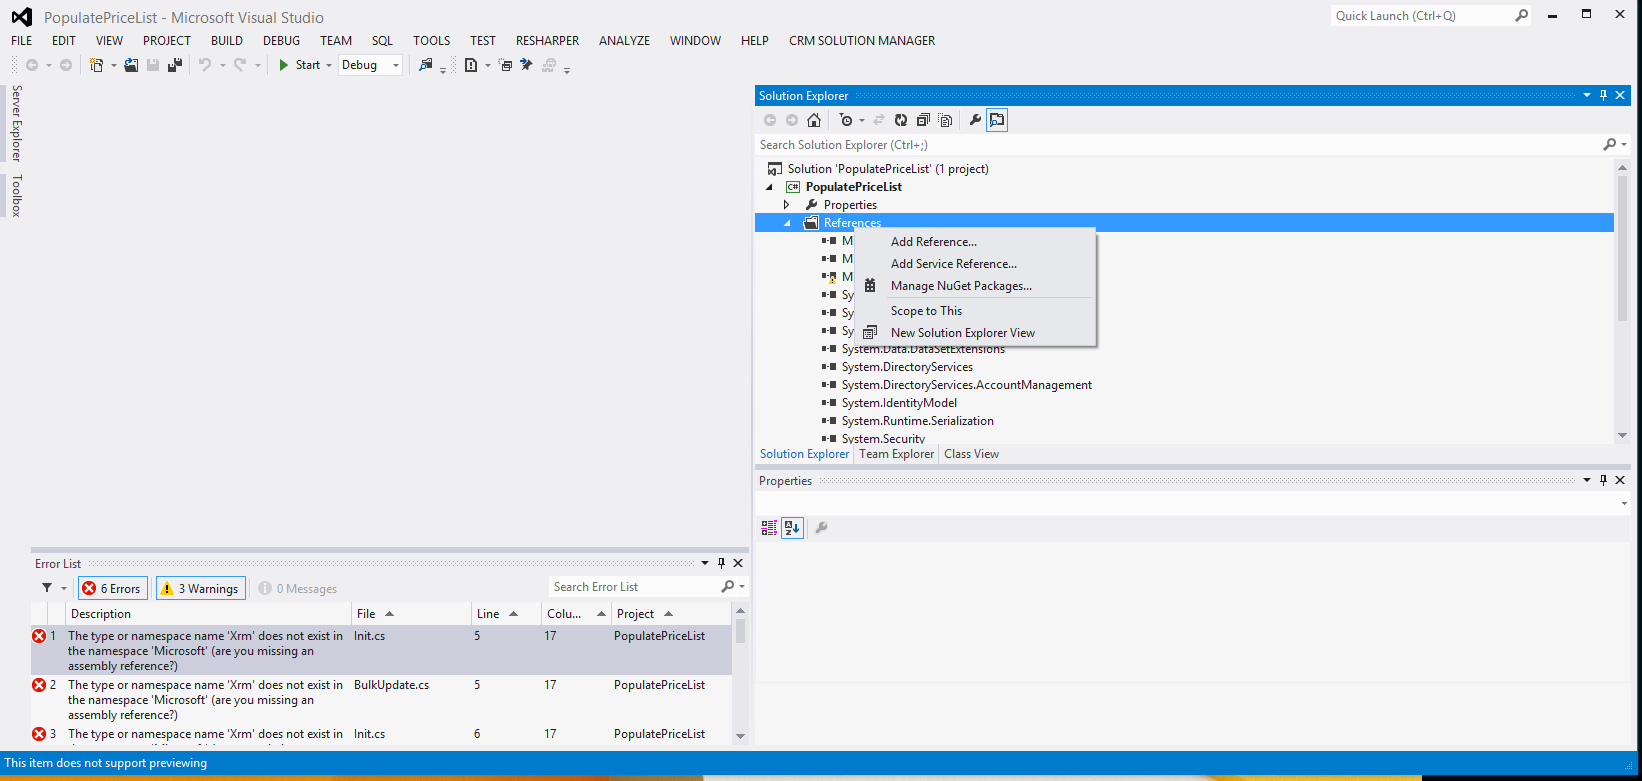
Task: Click the Find in Files toolbar icon
Action: point(426,65)
